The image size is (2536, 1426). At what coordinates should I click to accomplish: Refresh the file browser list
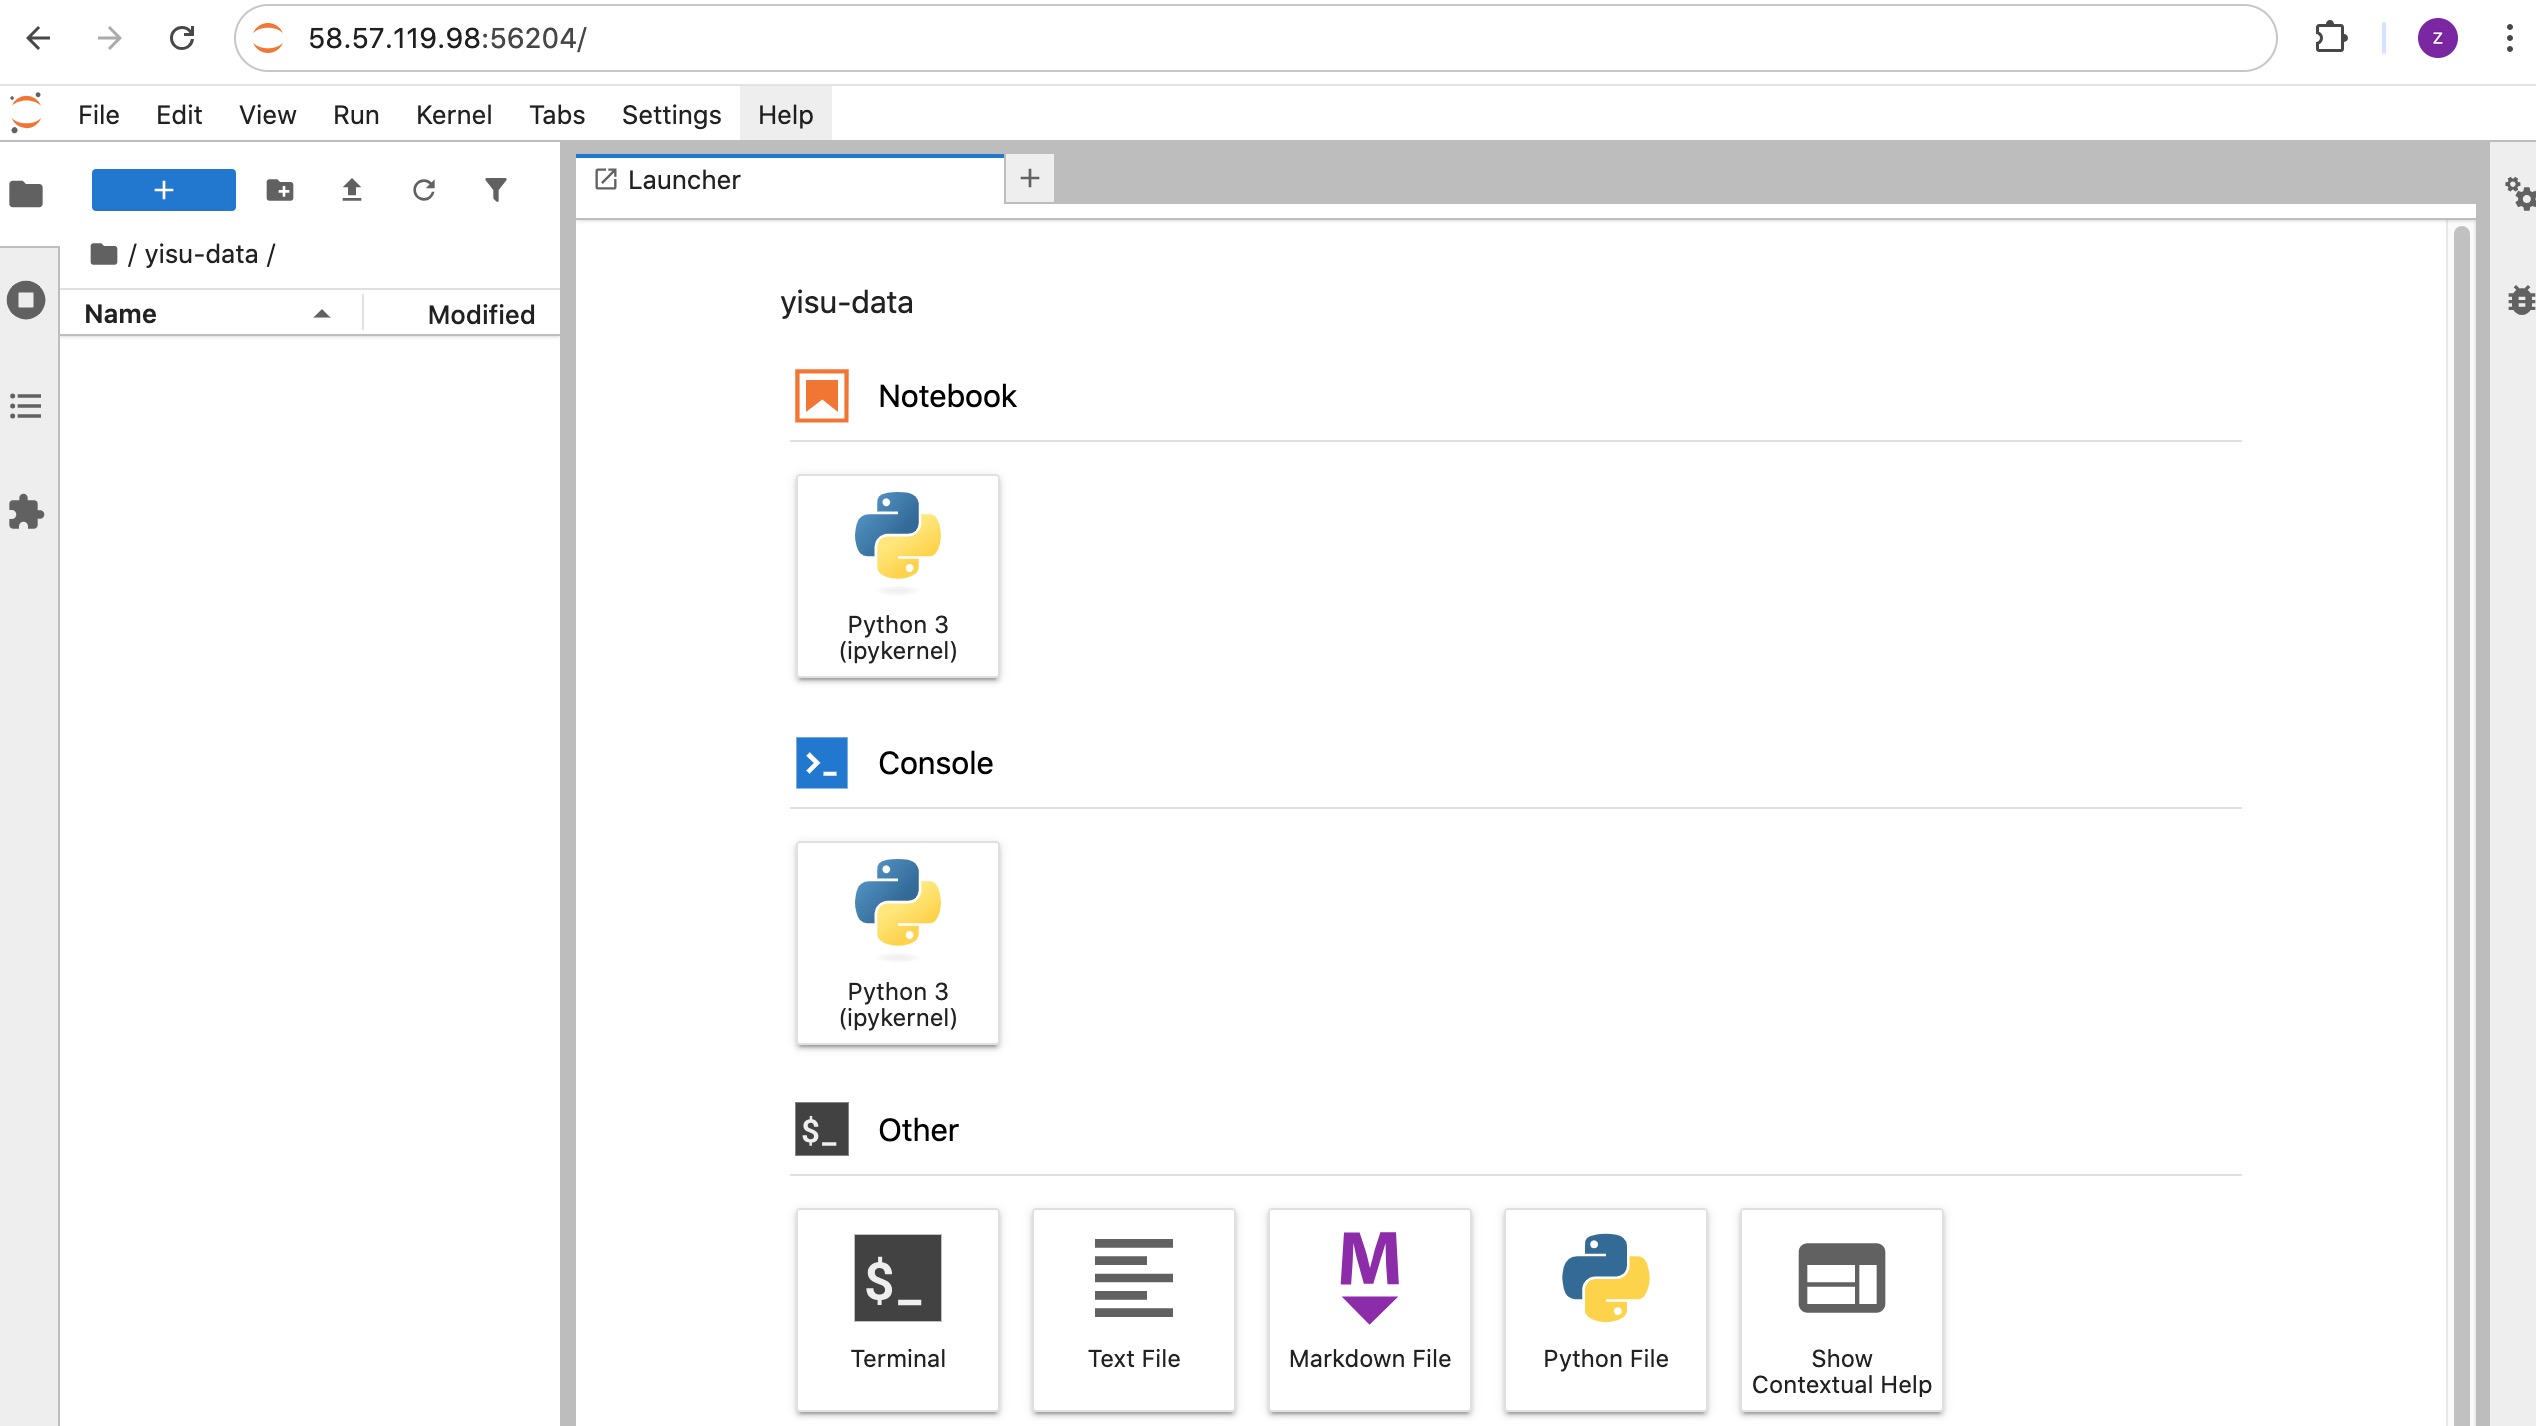click(x=424, y=190)
